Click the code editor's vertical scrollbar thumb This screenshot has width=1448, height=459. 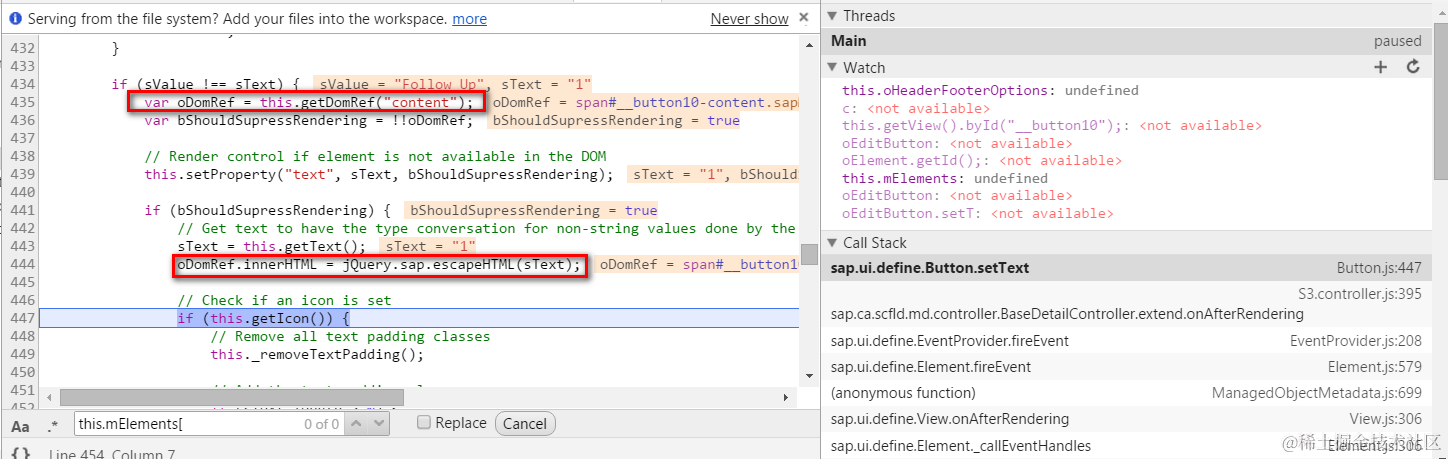pos(810,254)
